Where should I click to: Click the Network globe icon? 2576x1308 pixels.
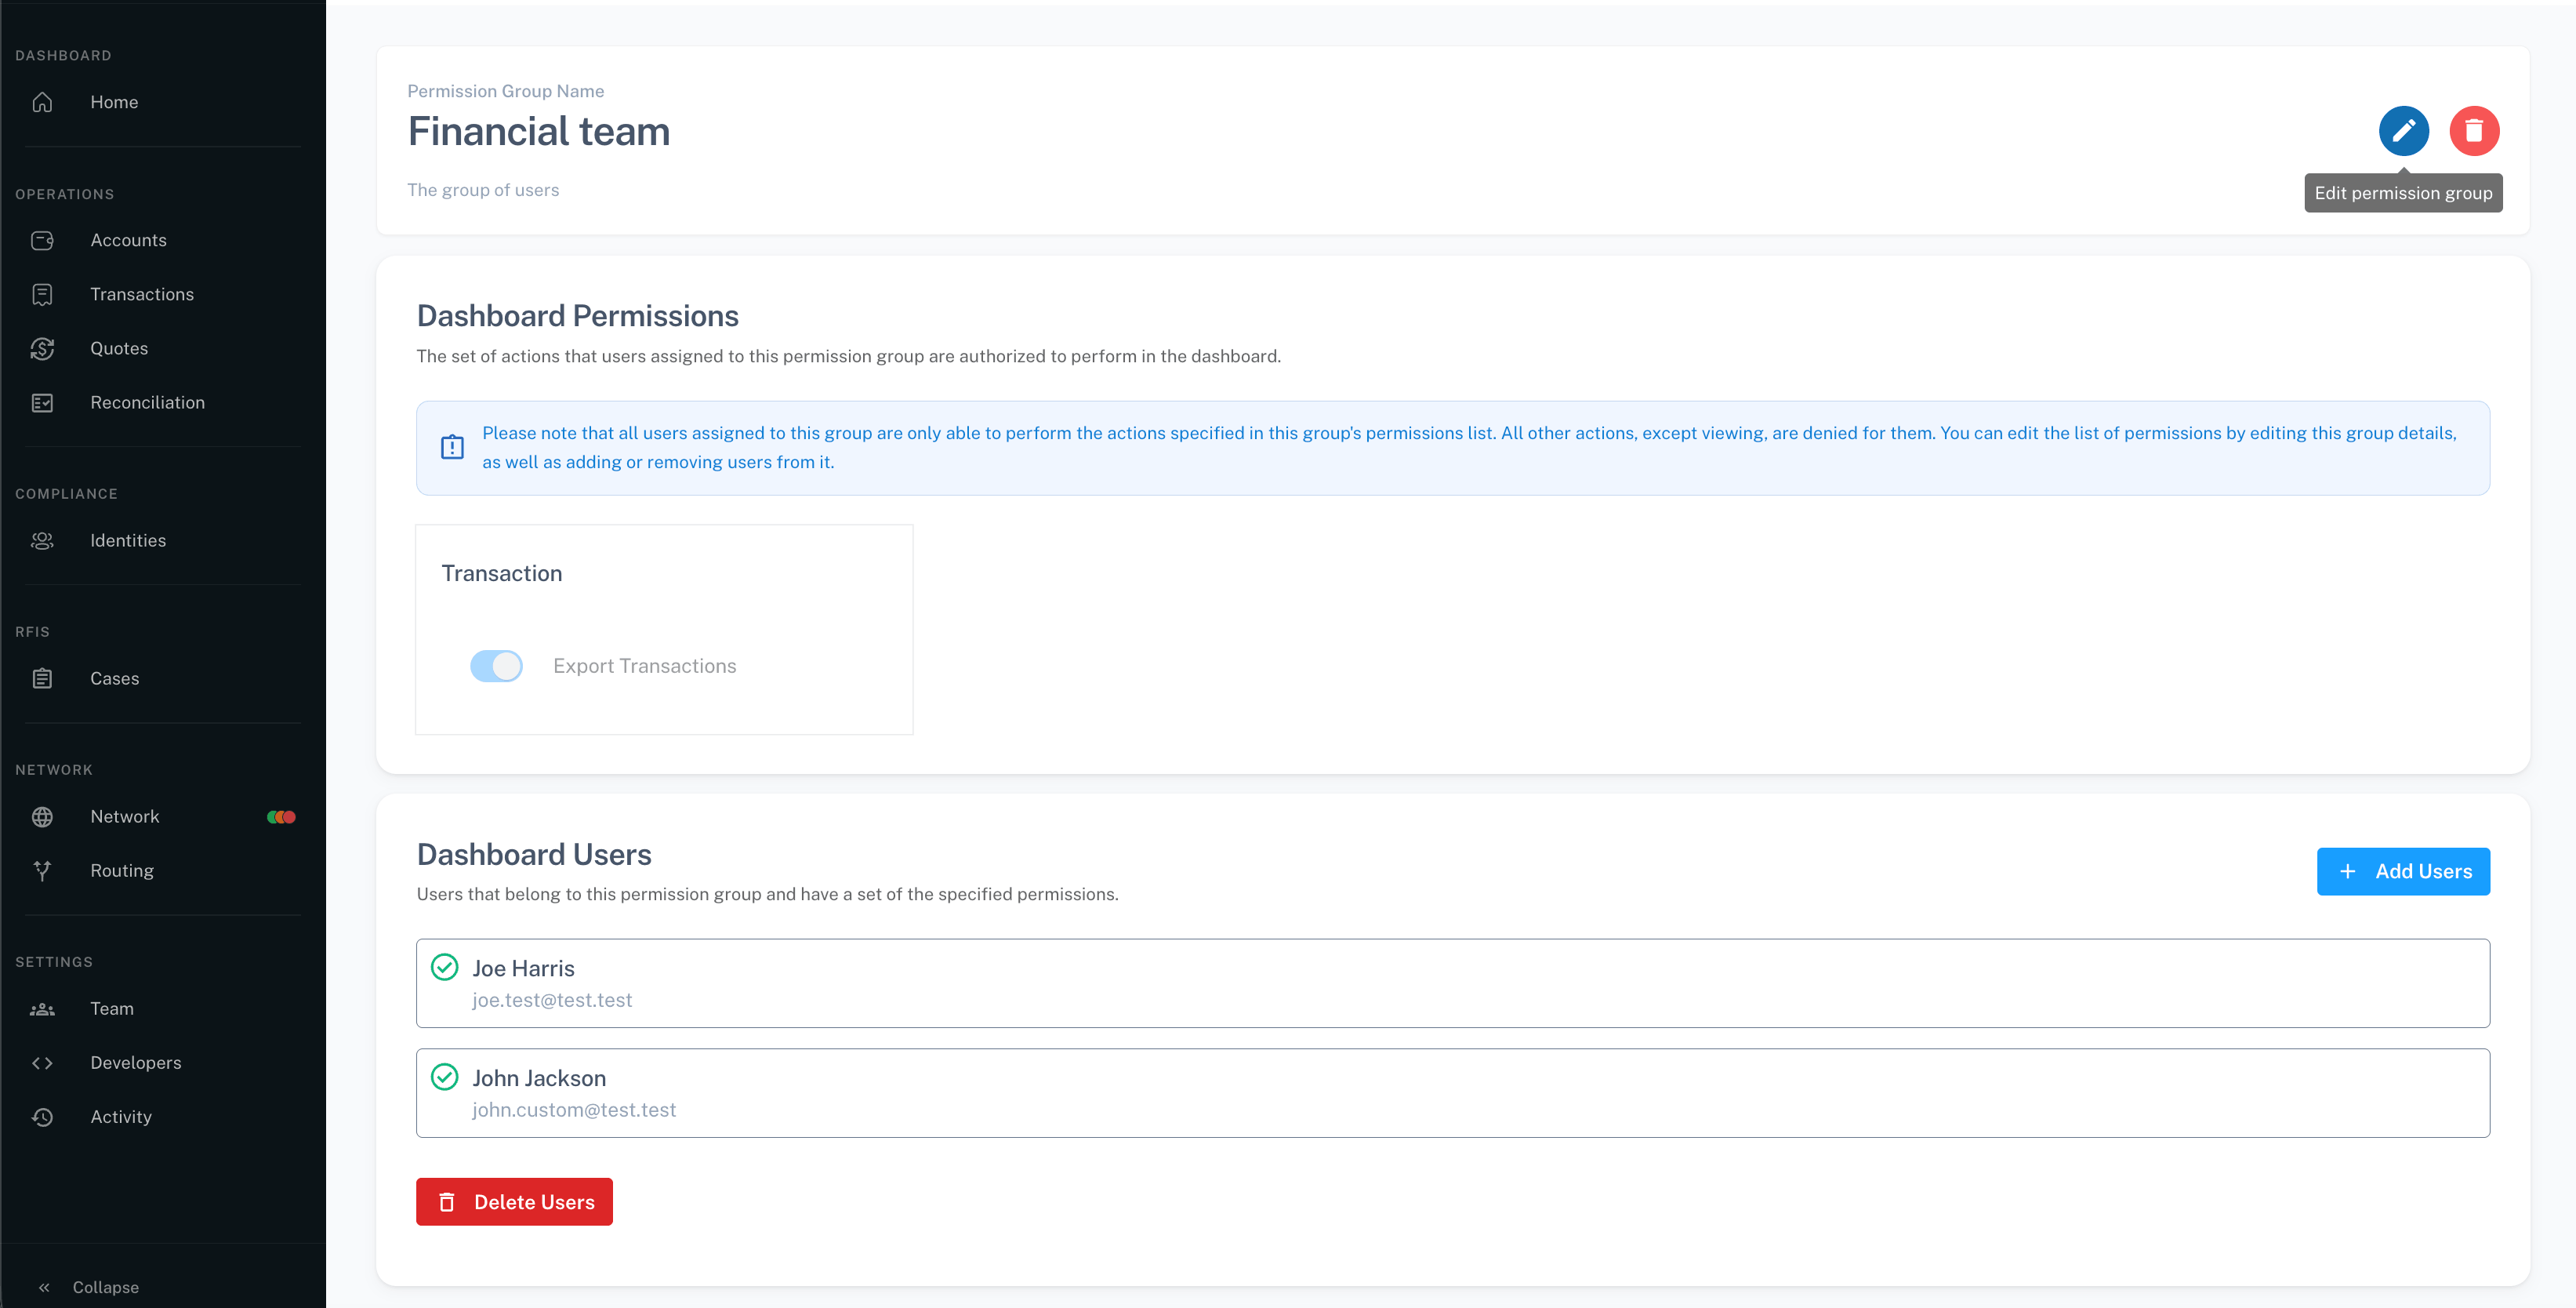coord(42,816)
